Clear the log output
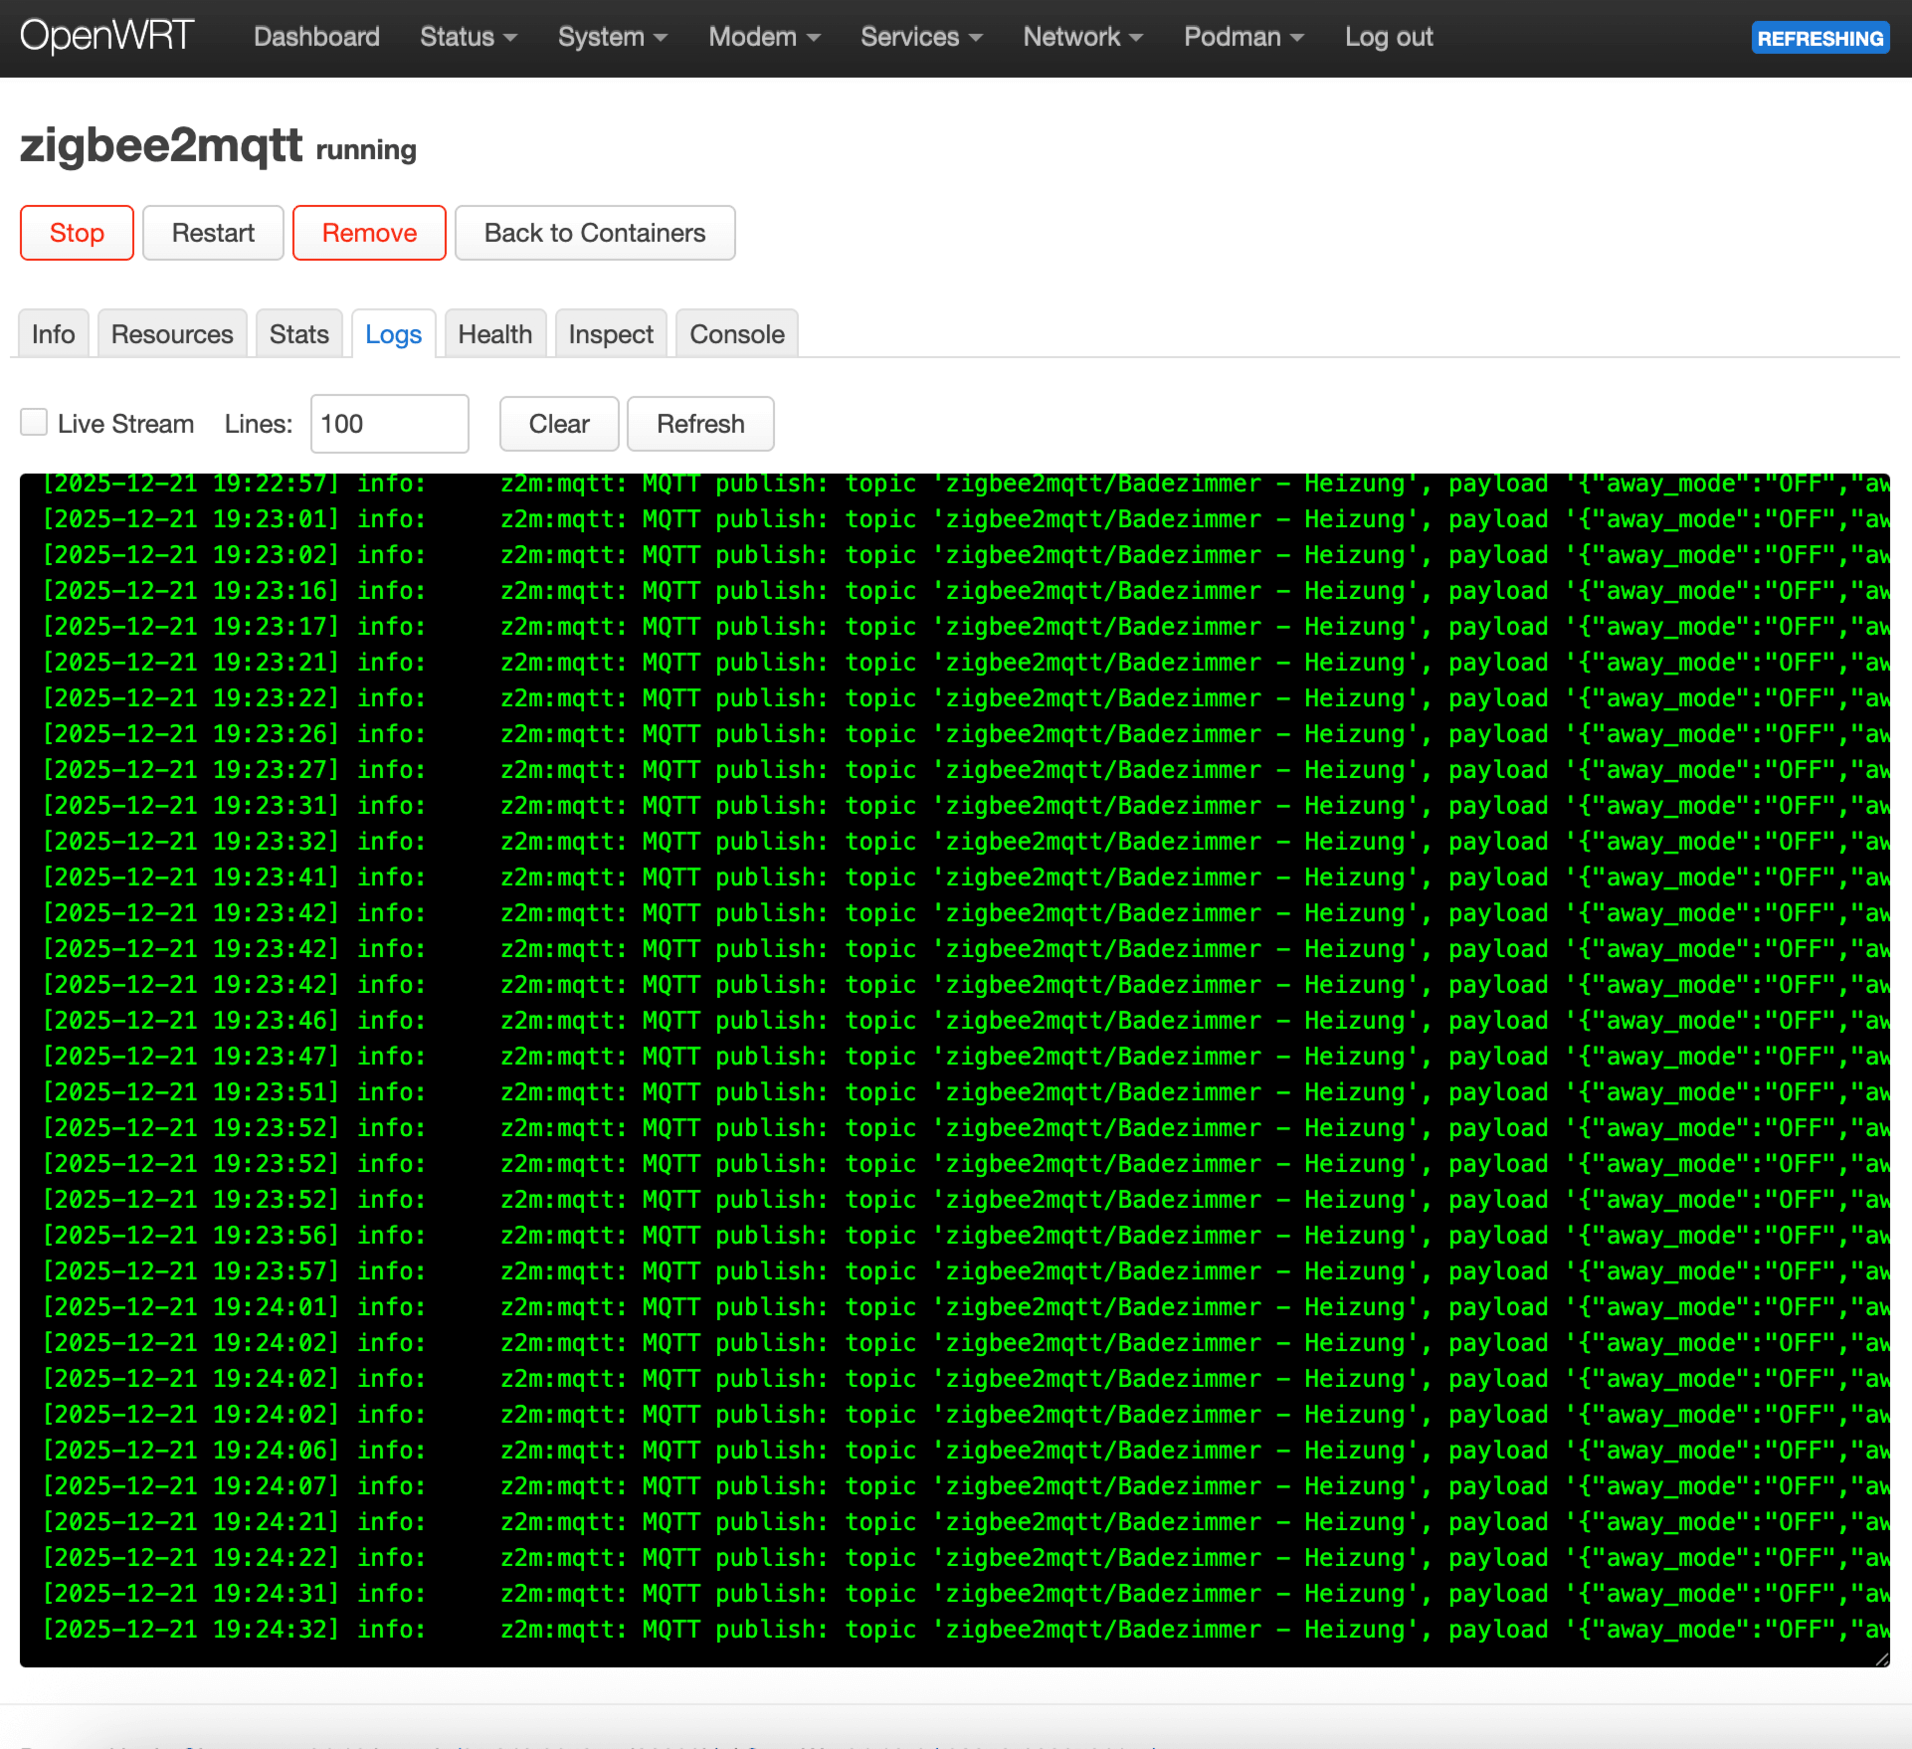 [x=559, y=424]
